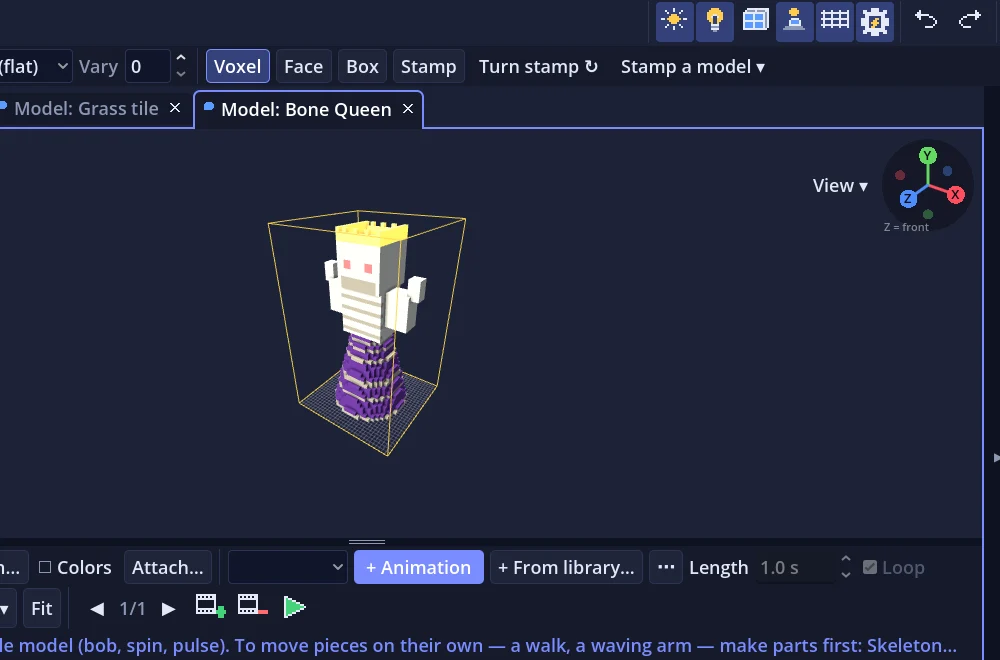Decrease the animation Length value
Image resolution: width=1000 pixels, height=660 pixels.
pos(846,575)
